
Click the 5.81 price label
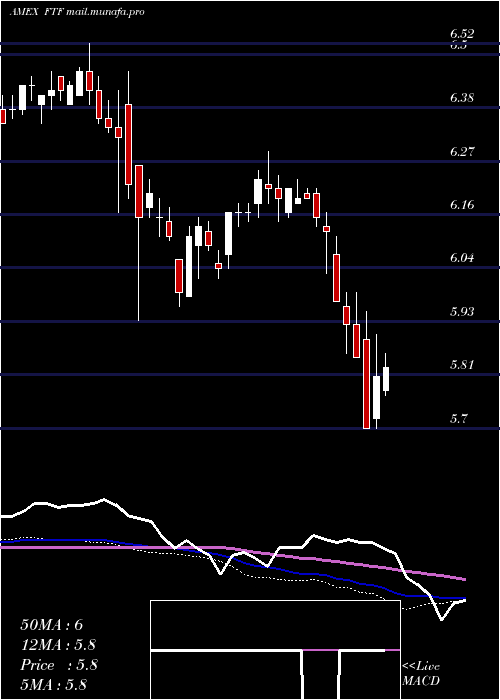pyautogui.click(x=462, y=365)
